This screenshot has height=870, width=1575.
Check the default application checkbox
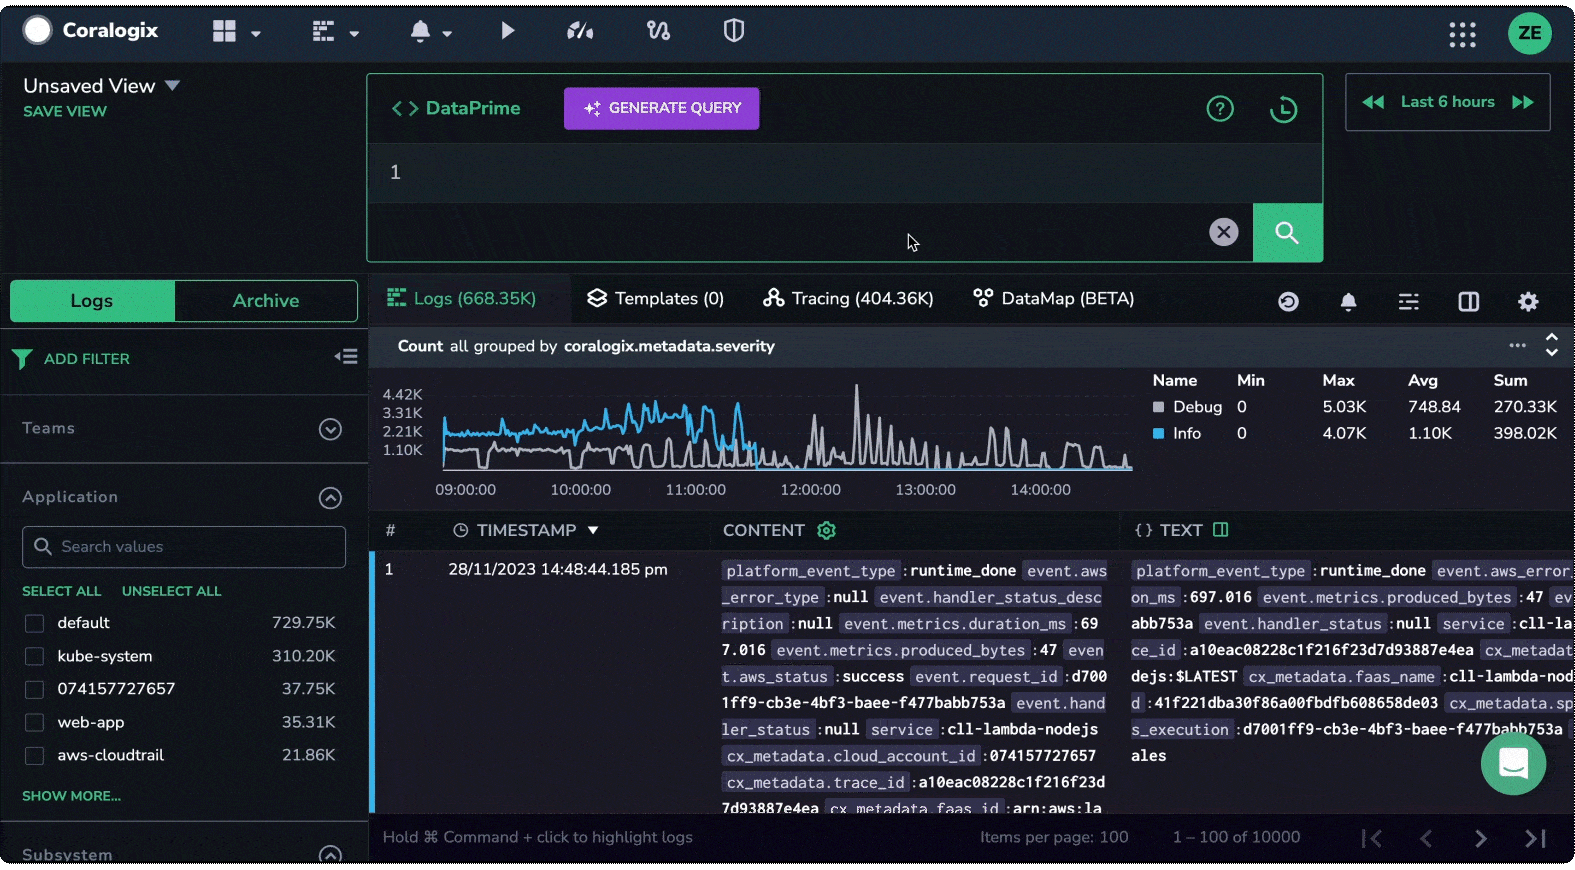(x=34, y=623)
